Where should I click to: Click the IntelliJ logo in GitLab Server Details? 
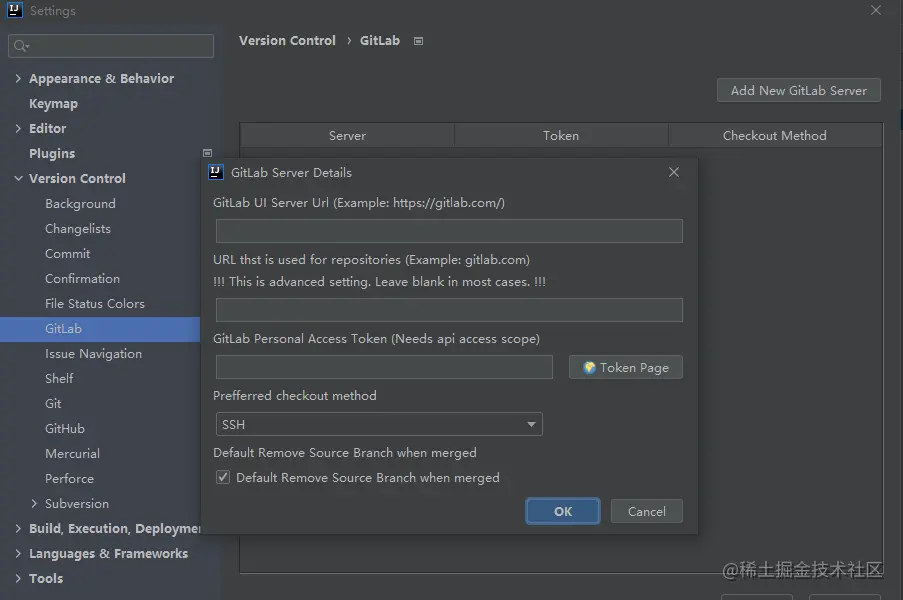(215, 172)
